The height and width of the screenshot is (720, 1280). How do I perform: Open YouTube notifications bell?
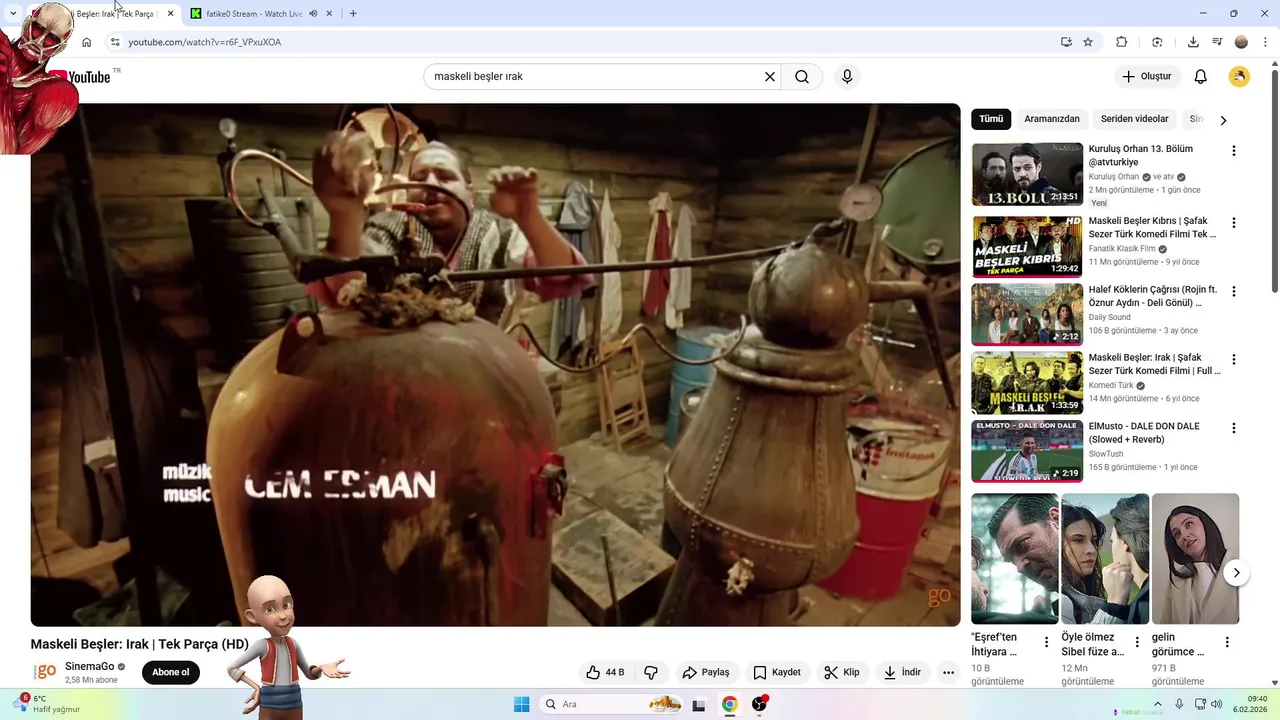pyautogui.click(x=1201, y=77)
